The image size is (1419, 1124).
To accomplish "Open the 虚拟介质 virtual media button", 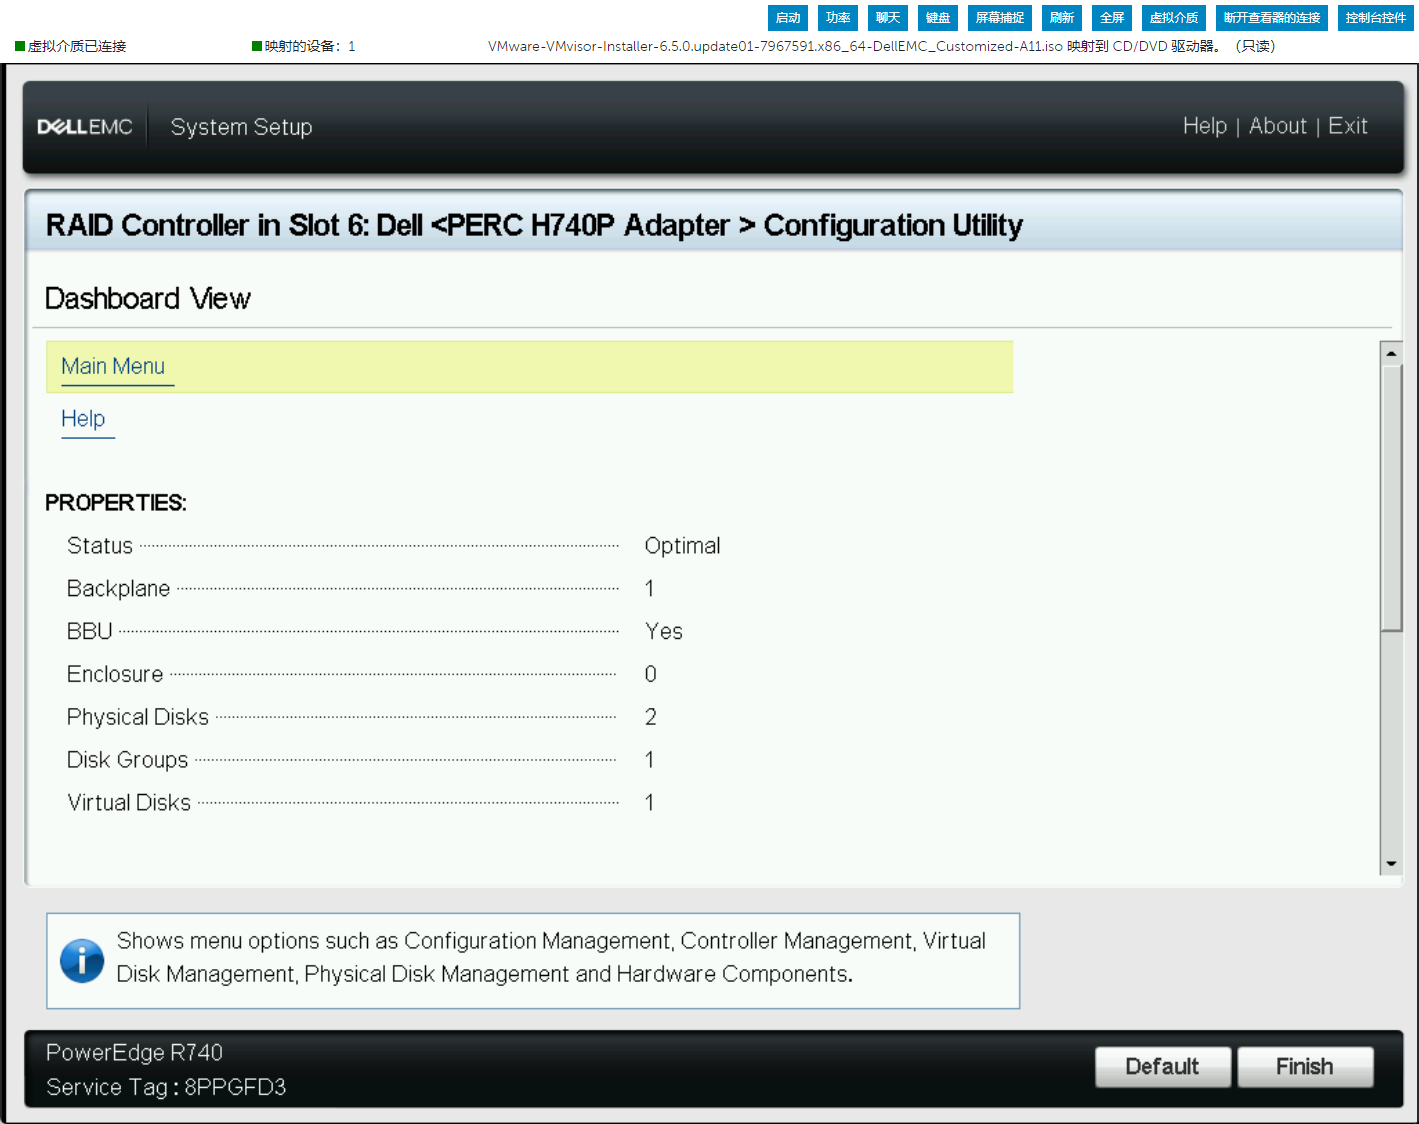I will point(1174,18).
